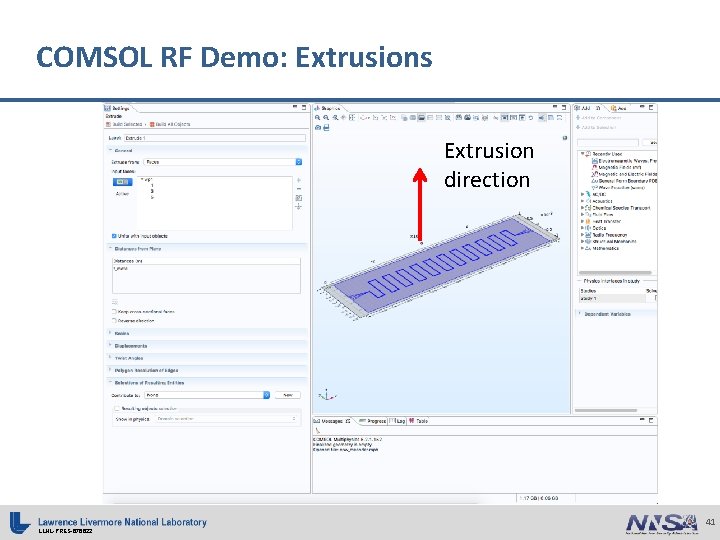The height and width of the screenshot is (540, 720).
Task: Go to the XY view in Graphics toolbar
Action: click(x=375, y=118)
